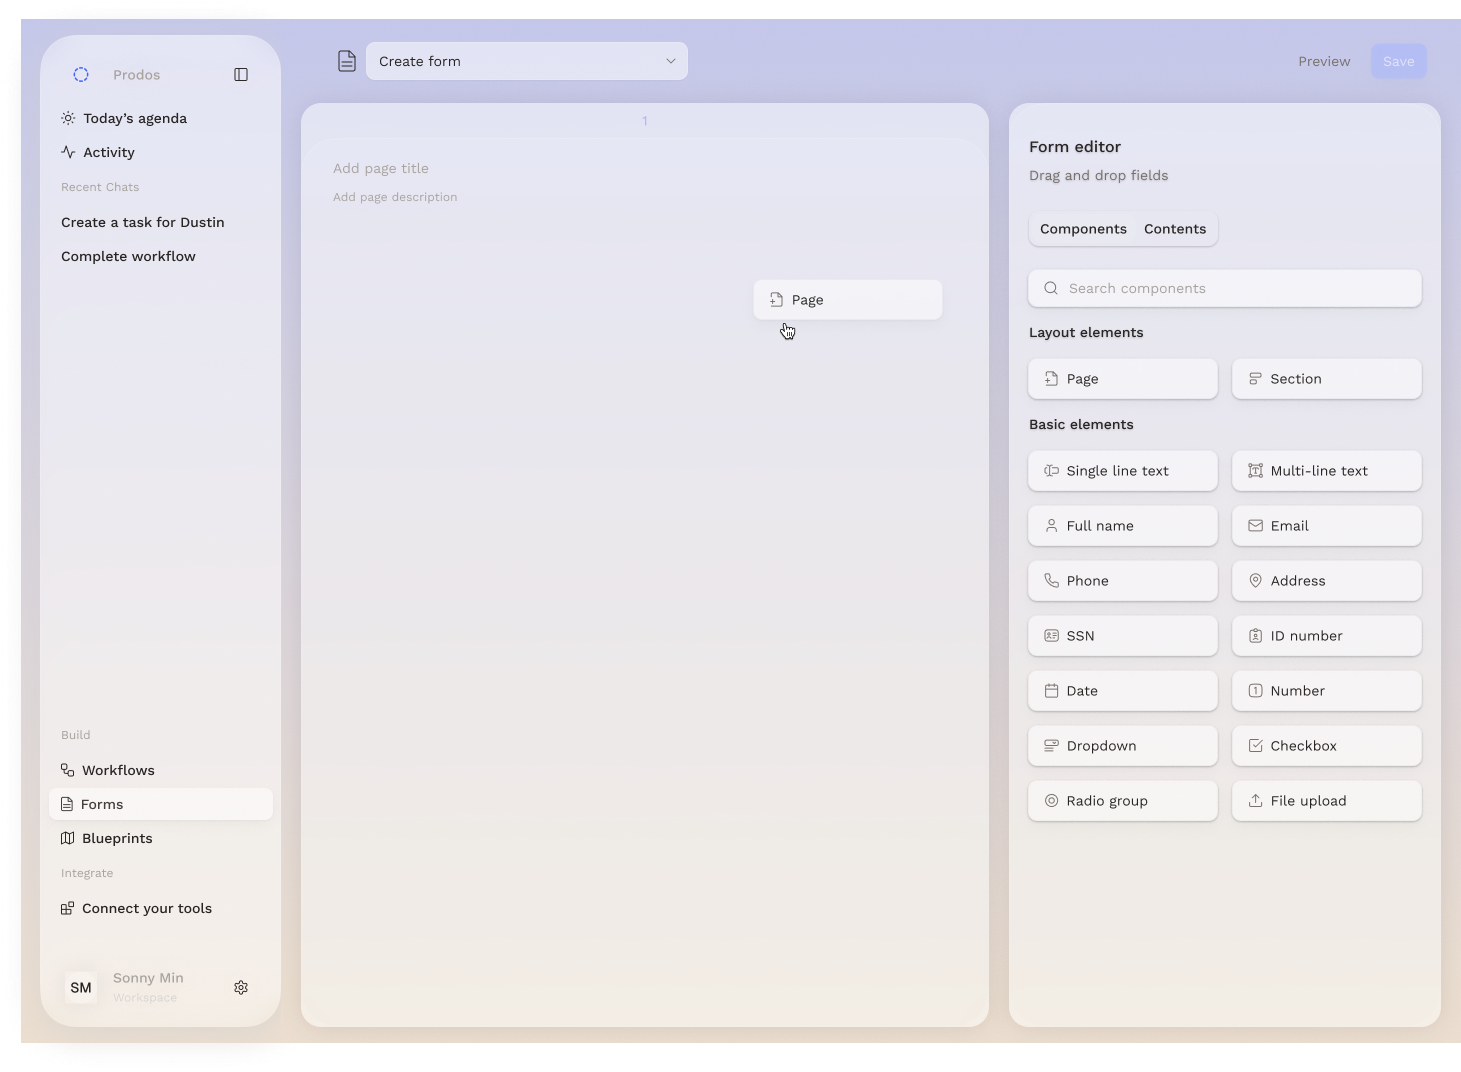Switch to the Contents tab
The width and height of the screenshot is (1461, 1072).
click(x=1175, y=229)
